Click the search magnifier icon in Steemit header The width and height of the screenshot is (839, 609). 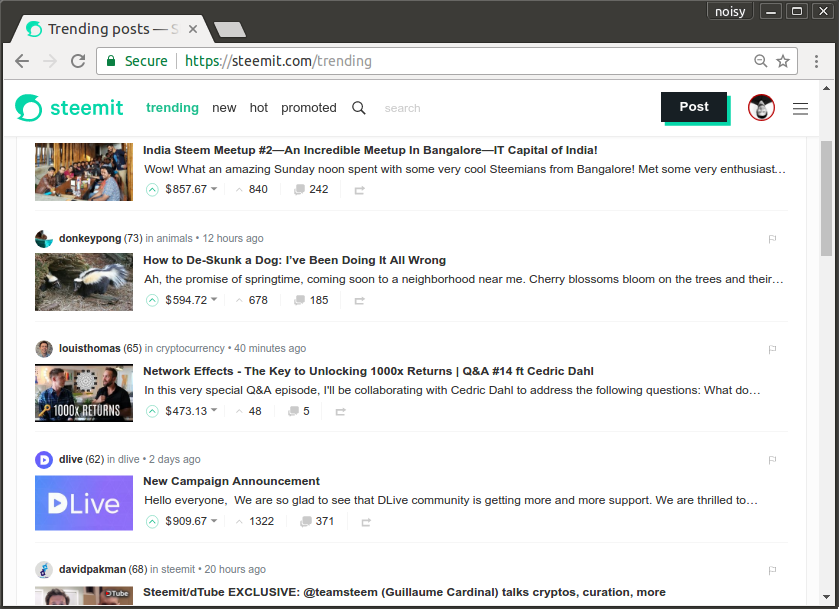point(359,108)
